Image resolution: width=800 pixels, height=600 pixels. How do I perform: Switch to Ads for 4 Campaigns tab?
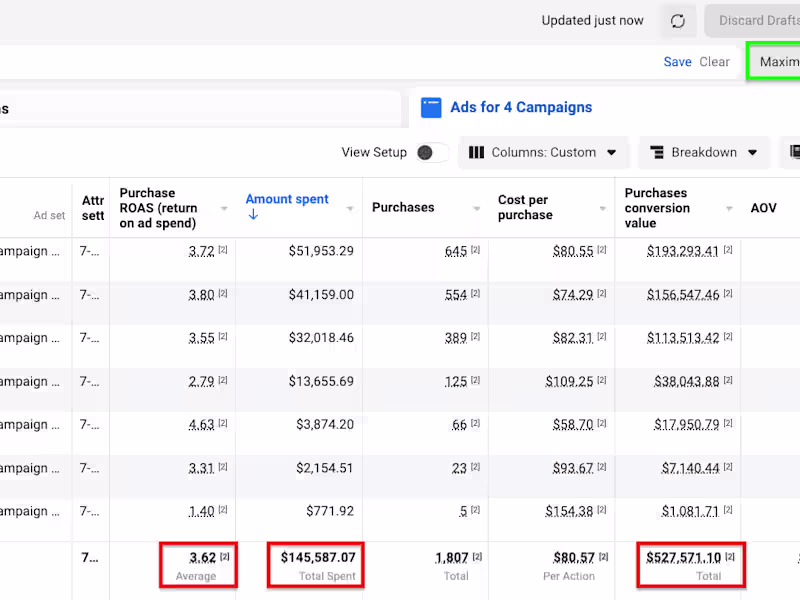coord(520,108)
